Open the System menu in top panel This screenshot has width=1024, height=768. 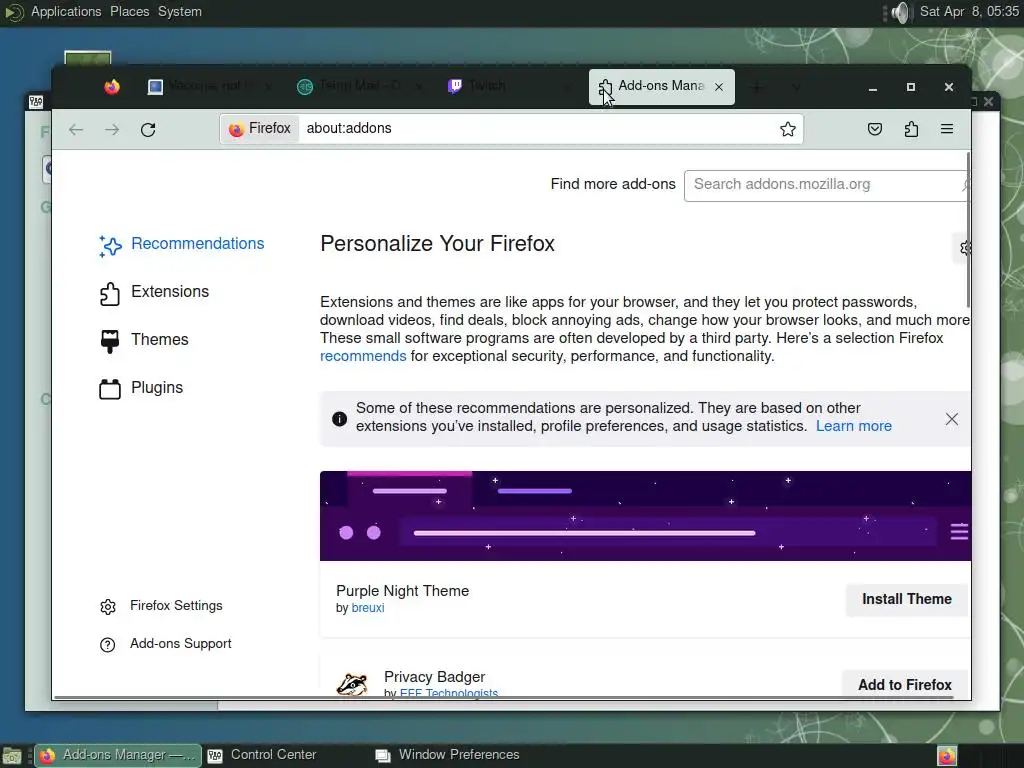[x=180, y=12]
